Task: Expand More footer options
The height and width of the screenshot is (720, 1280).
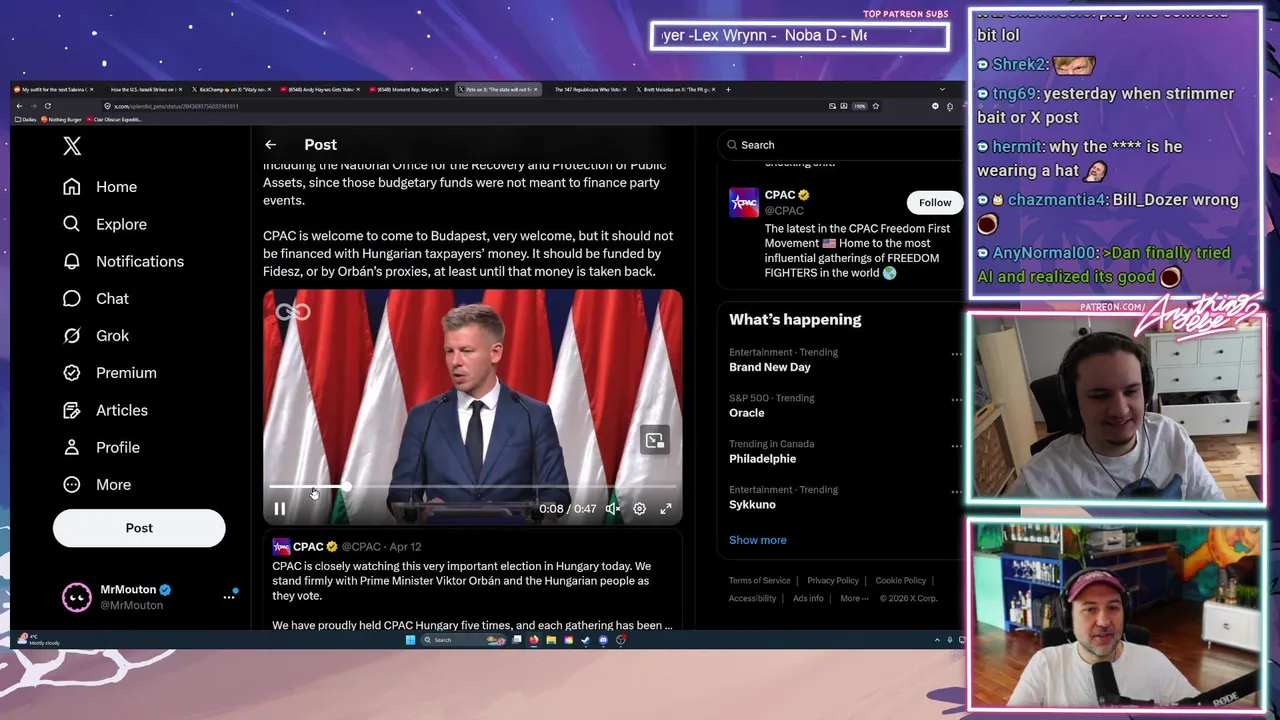Action: point(853,598)
